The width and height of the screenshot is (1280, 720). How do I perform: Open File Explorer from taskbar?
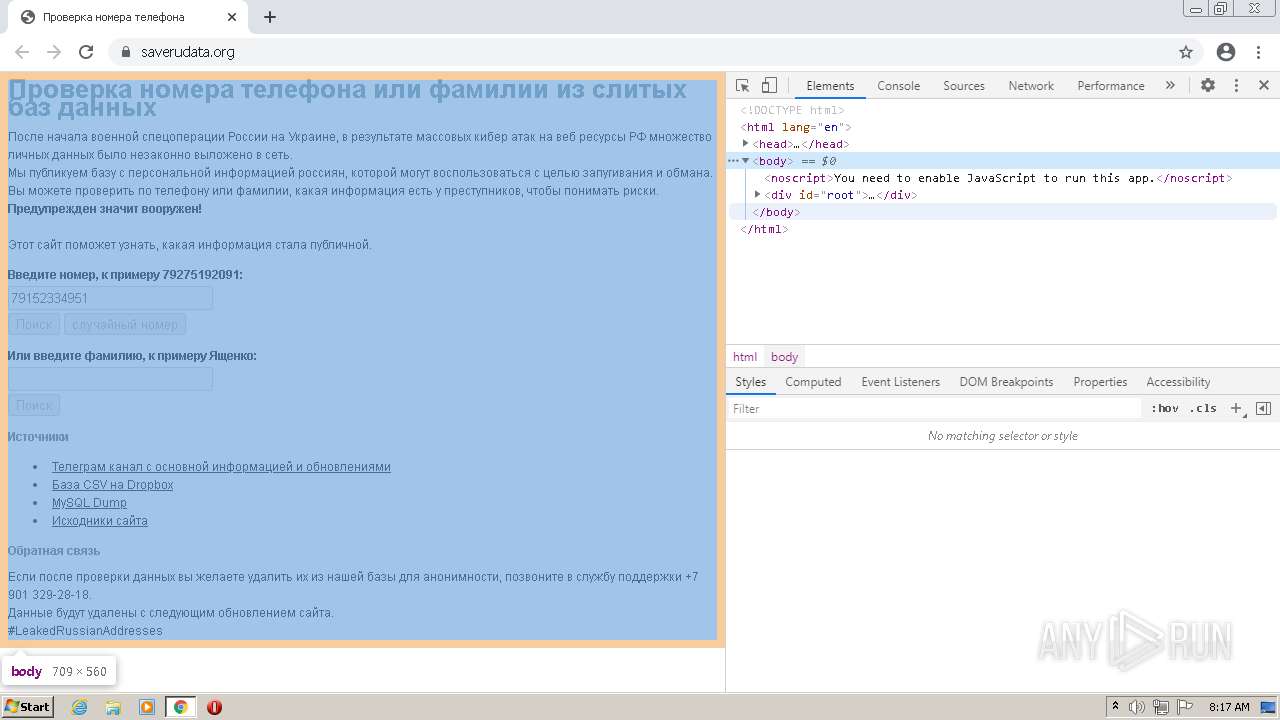[x=113, y=707]
